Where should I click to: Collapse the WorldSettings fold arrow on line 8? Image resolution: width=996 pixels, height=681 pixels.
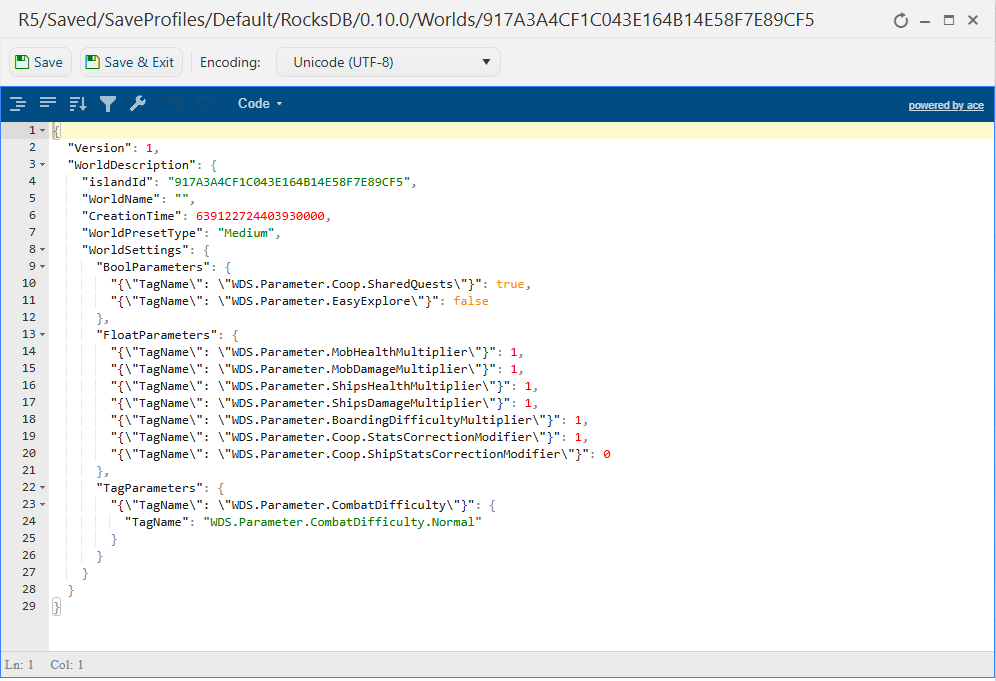point(43,249)
